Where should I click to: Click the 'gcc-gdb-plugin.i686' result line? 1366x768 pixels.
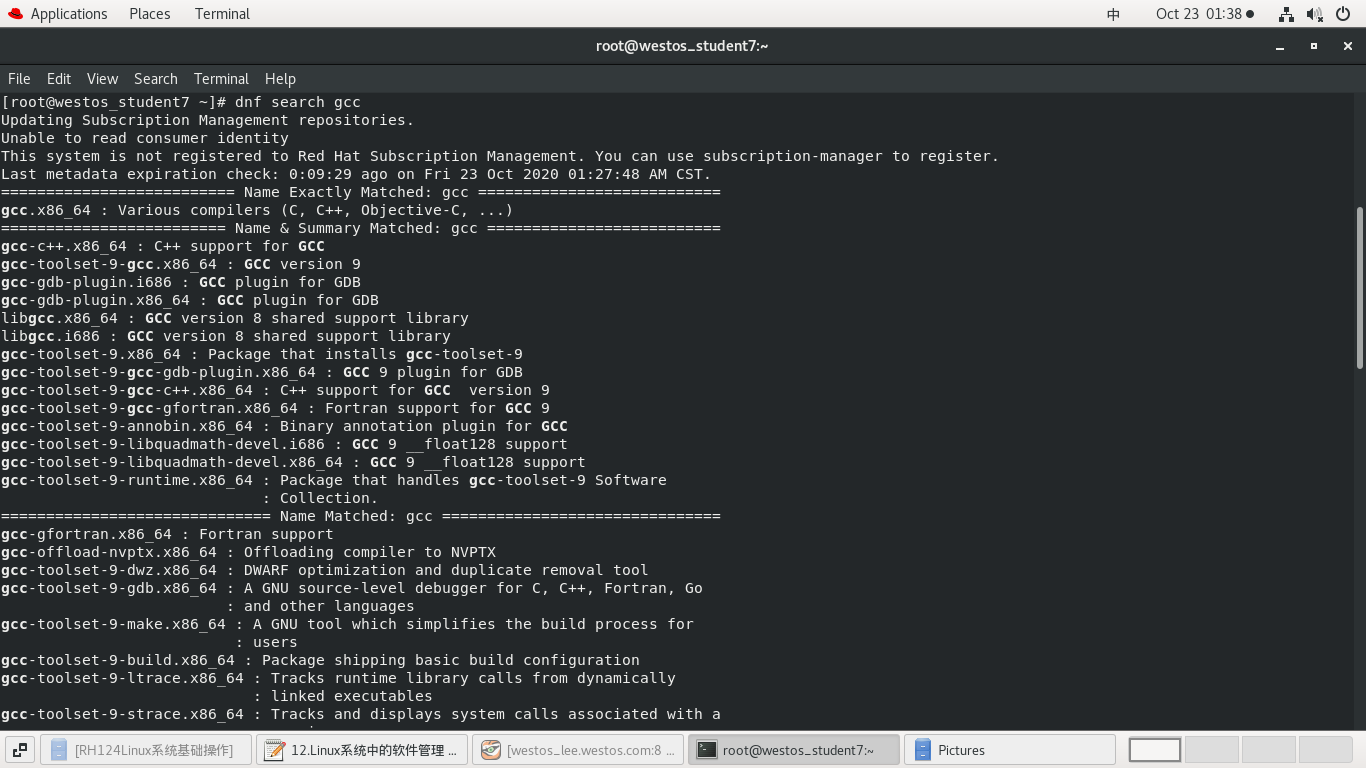click(x=181, y=282)
